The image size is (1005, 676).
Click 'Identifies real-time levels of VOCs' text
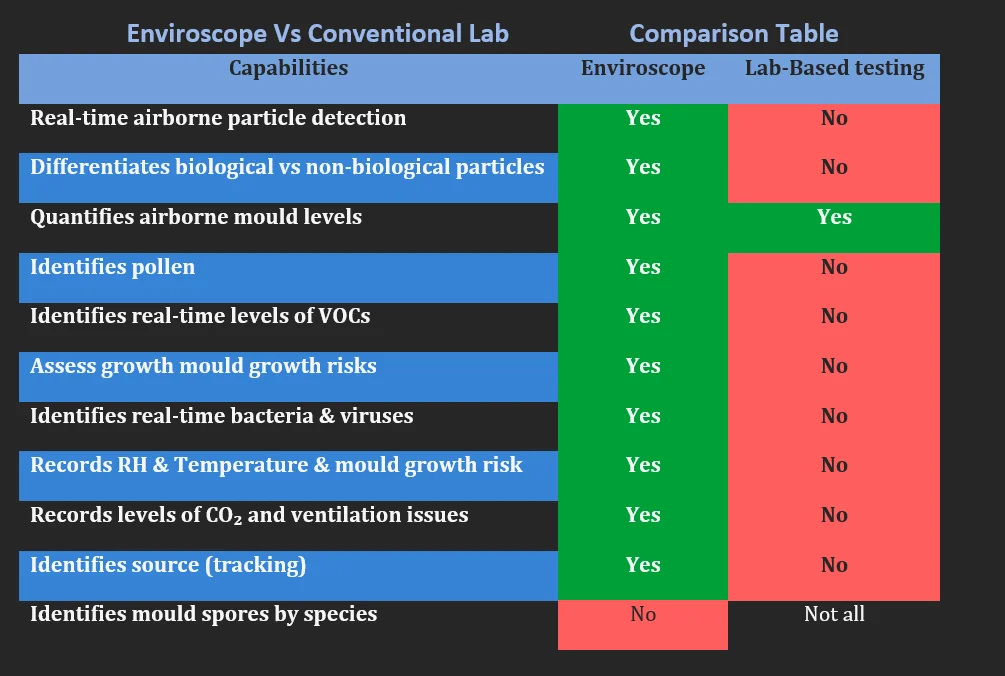pos(200,316)
